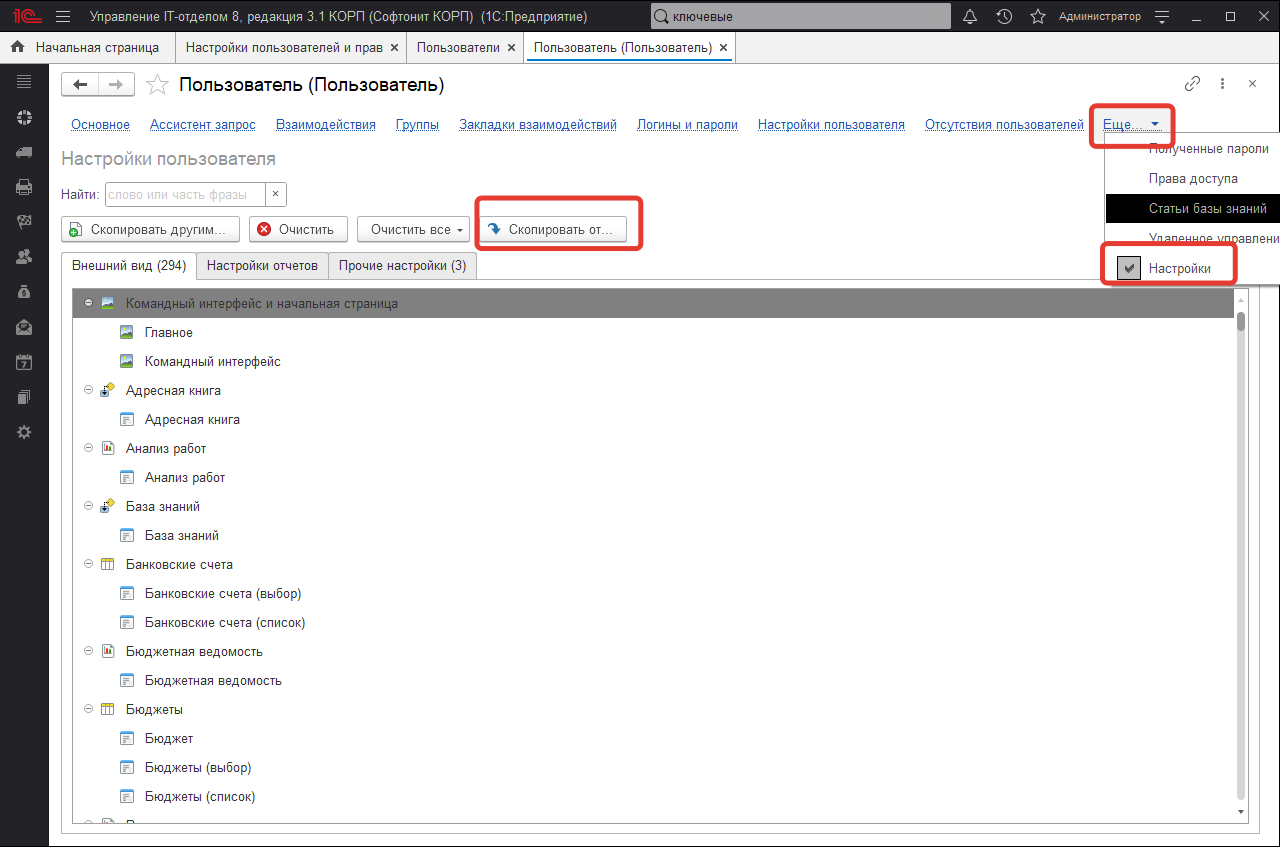Collapse the Адресная книга tree group

pyautogui.click(x=89, y=391)
